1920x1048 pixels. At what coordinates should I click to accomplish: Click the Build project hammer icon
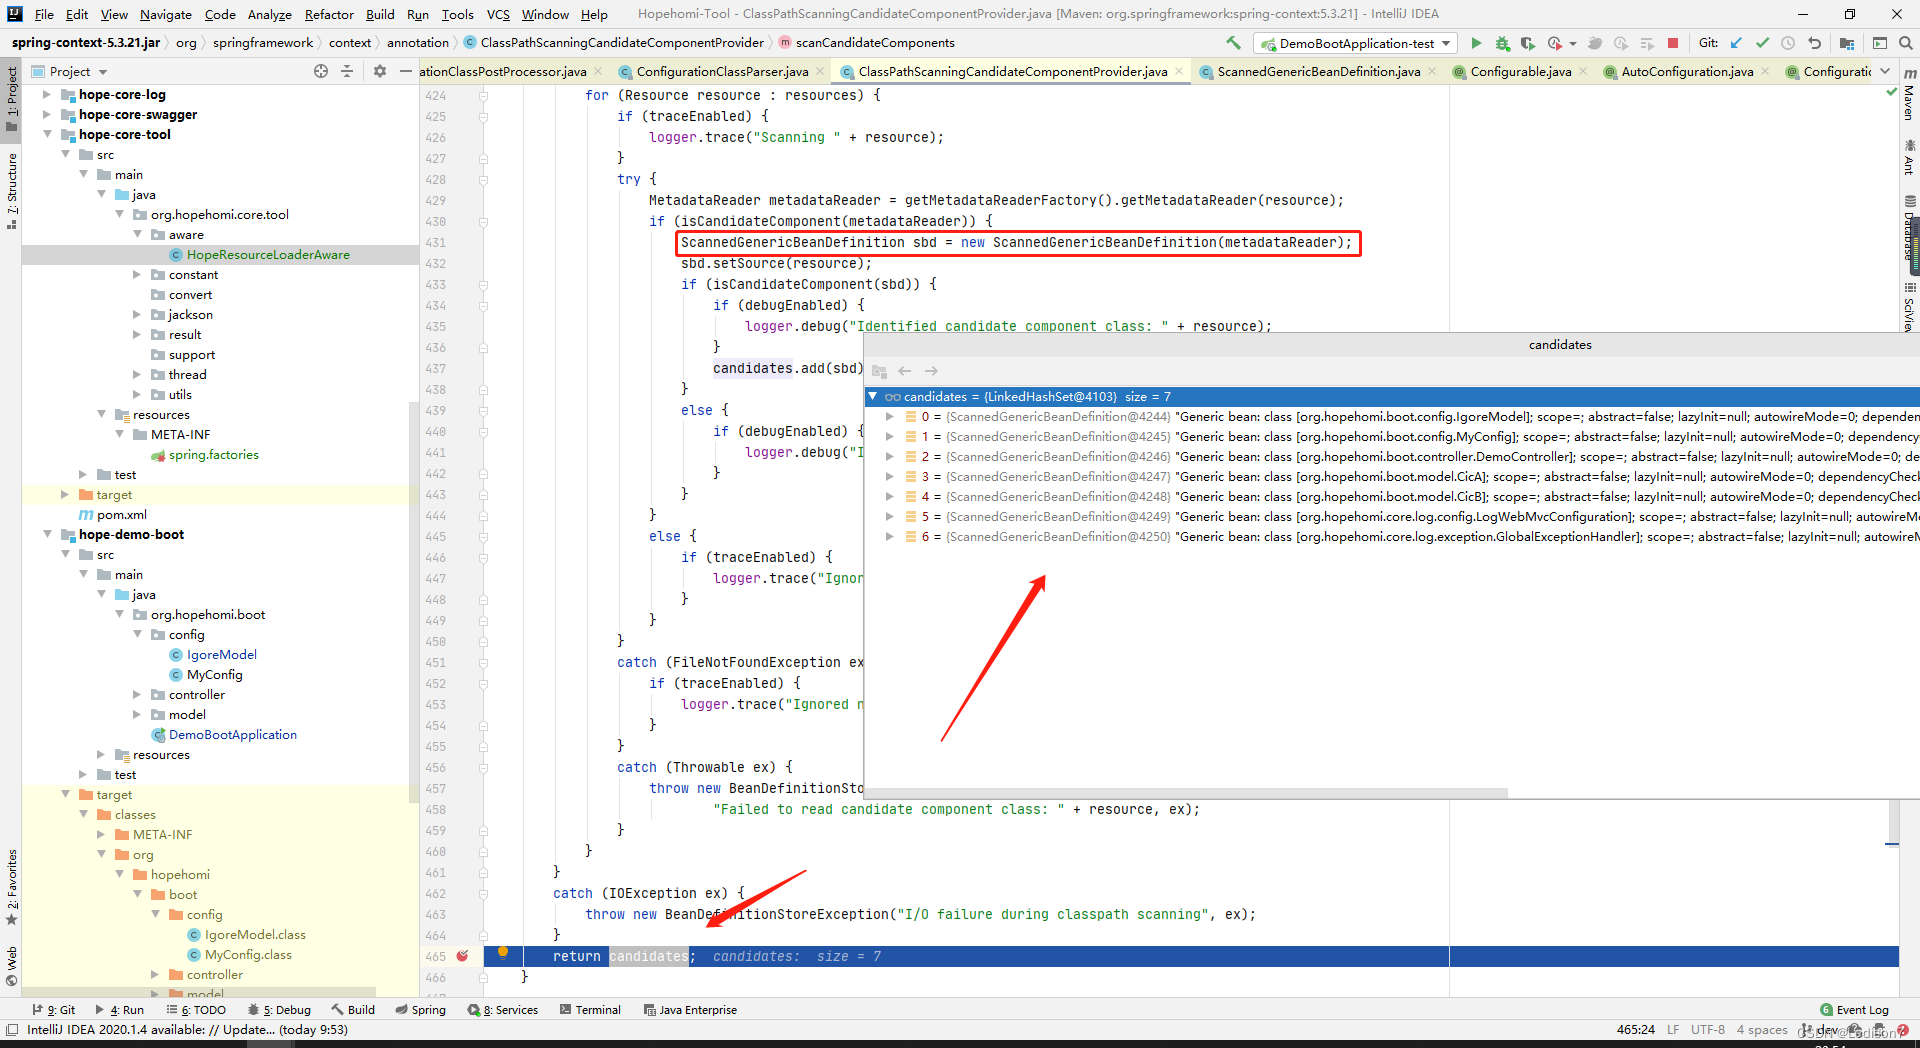[x=1233, y=43]
